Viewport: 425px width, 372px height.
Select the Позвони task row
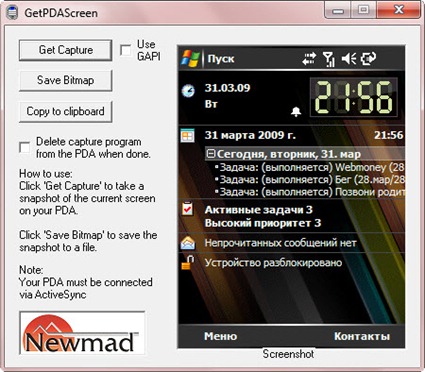coord(310,192)
